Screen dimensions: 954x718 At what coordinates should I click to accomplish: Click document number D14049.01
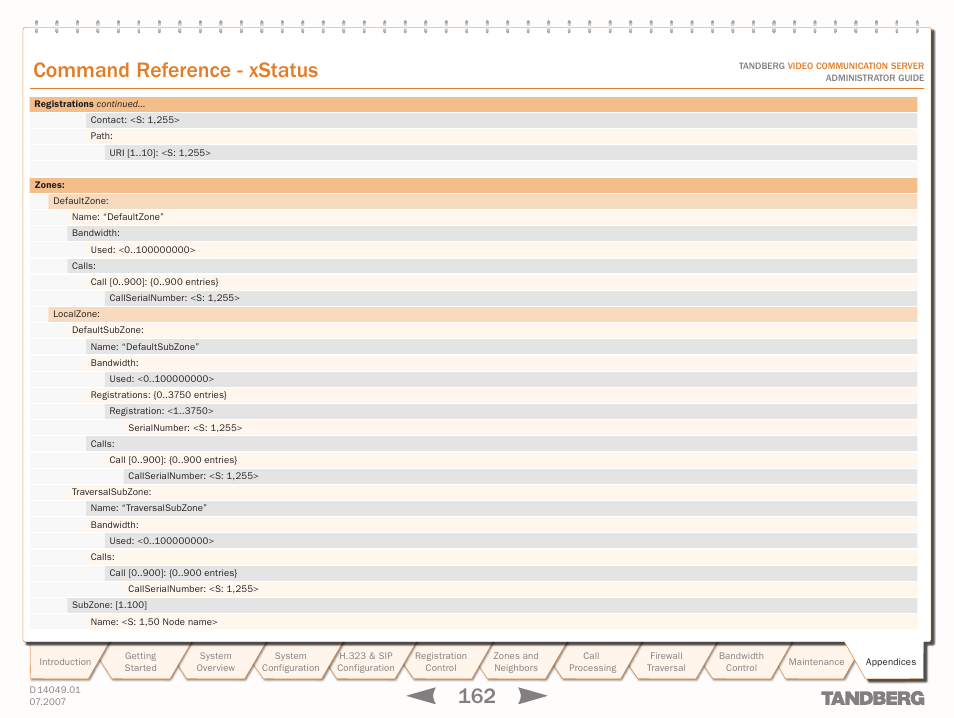55,689
